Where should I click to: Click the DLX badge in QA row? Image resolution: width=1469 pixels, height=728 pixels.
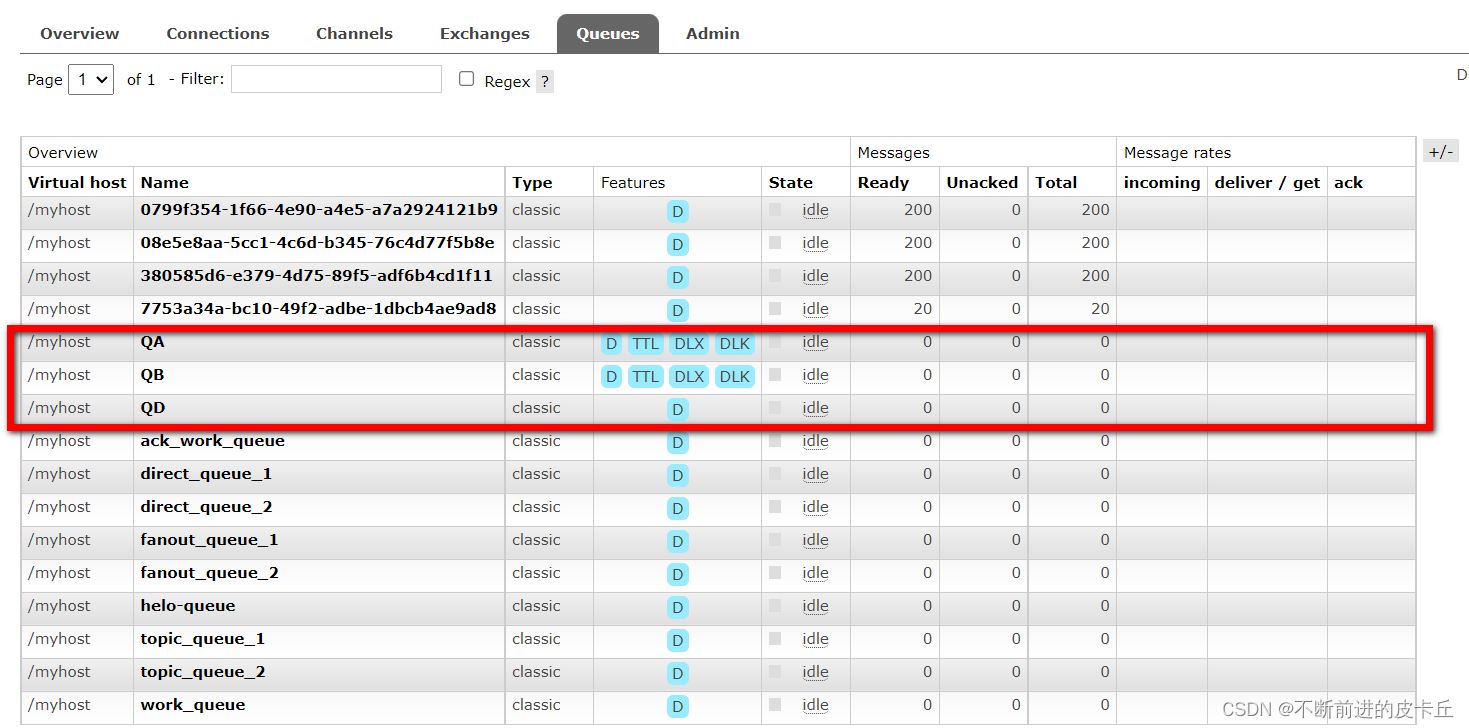coord(689,344)
